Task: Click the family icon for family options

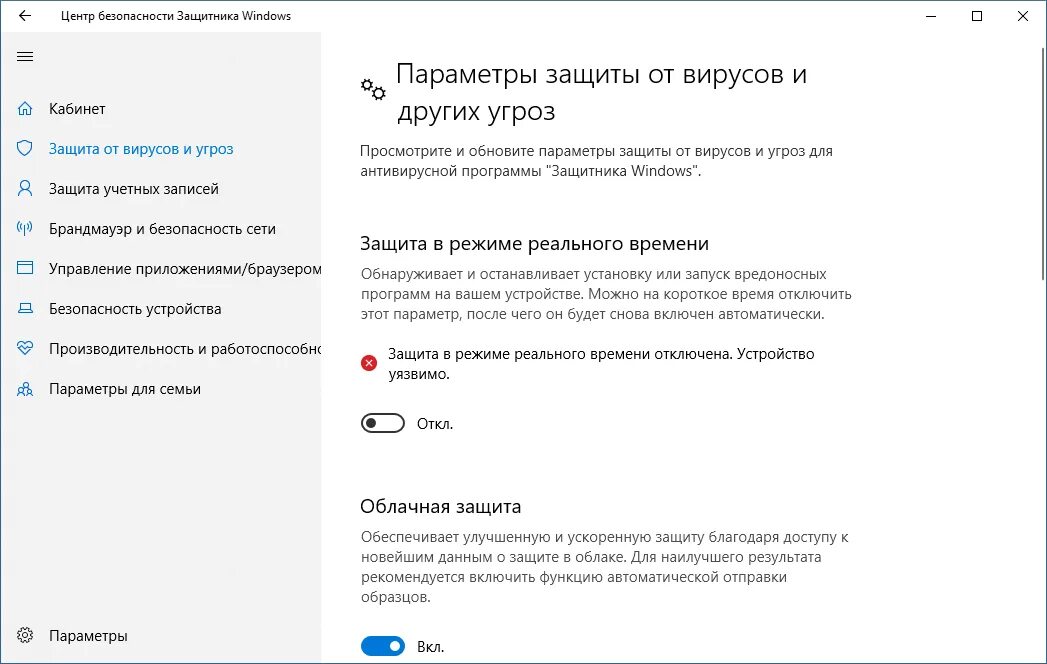Action: pyautogui.click(x=25, y=389)
